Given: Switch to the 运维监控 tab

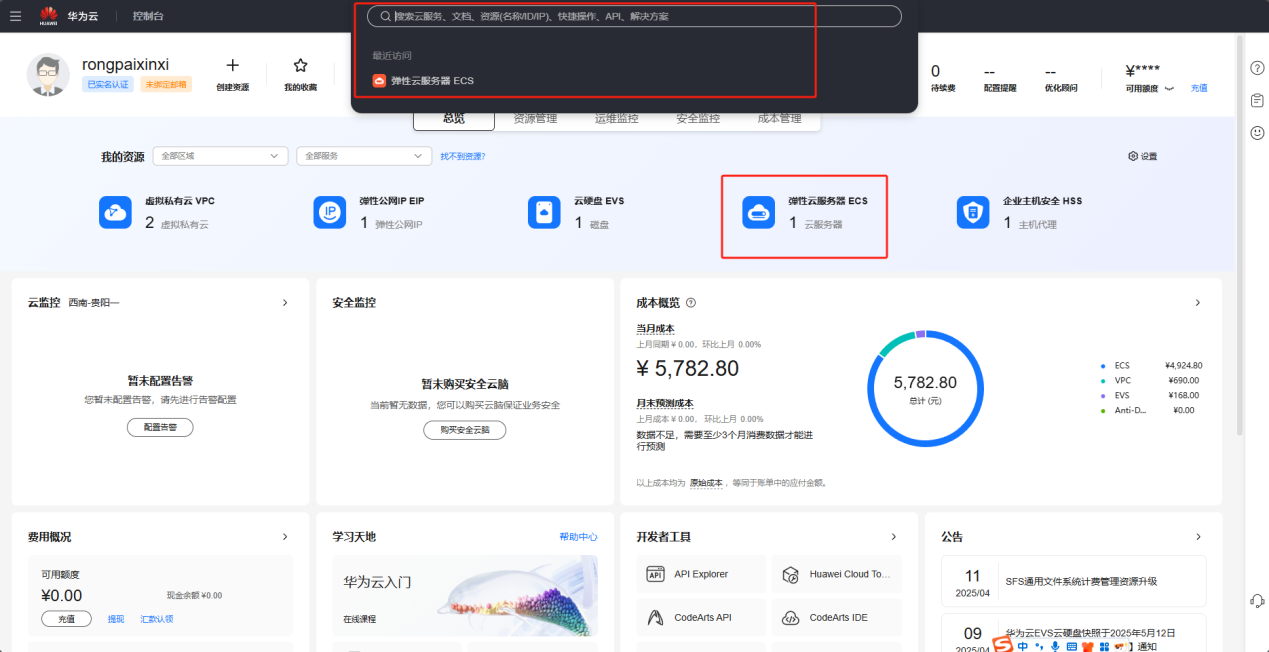Looking at the screenshot, I should (x=616, y=119).
